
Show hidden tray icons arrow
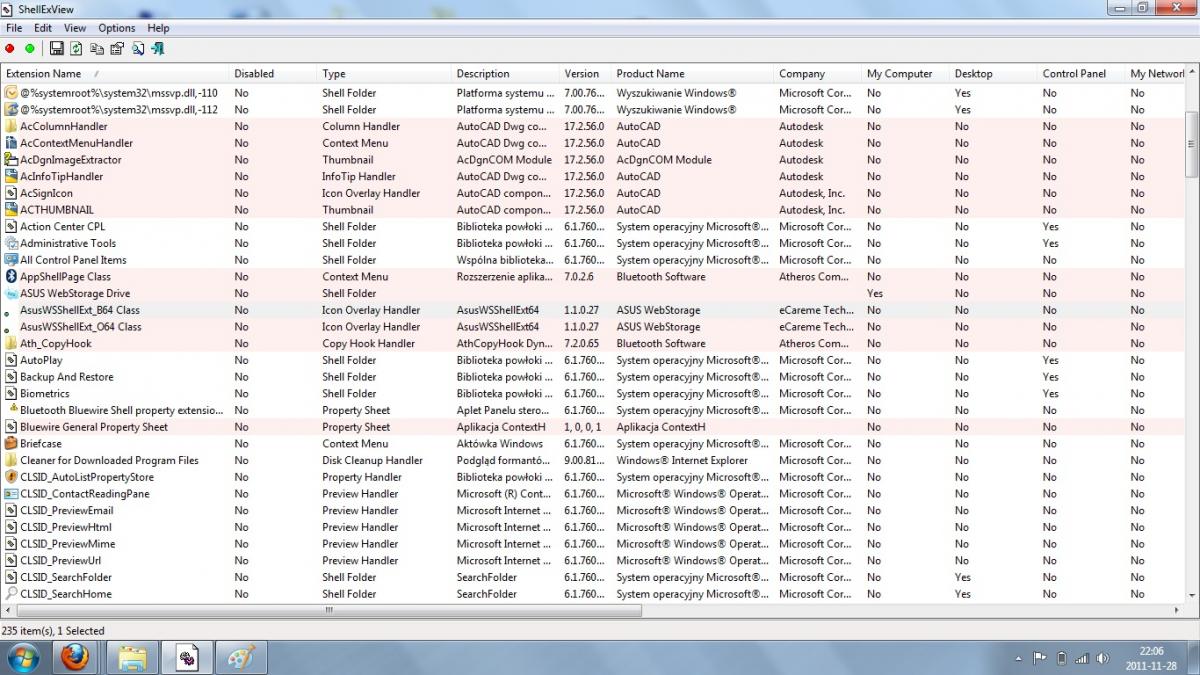pos(1018,658)
